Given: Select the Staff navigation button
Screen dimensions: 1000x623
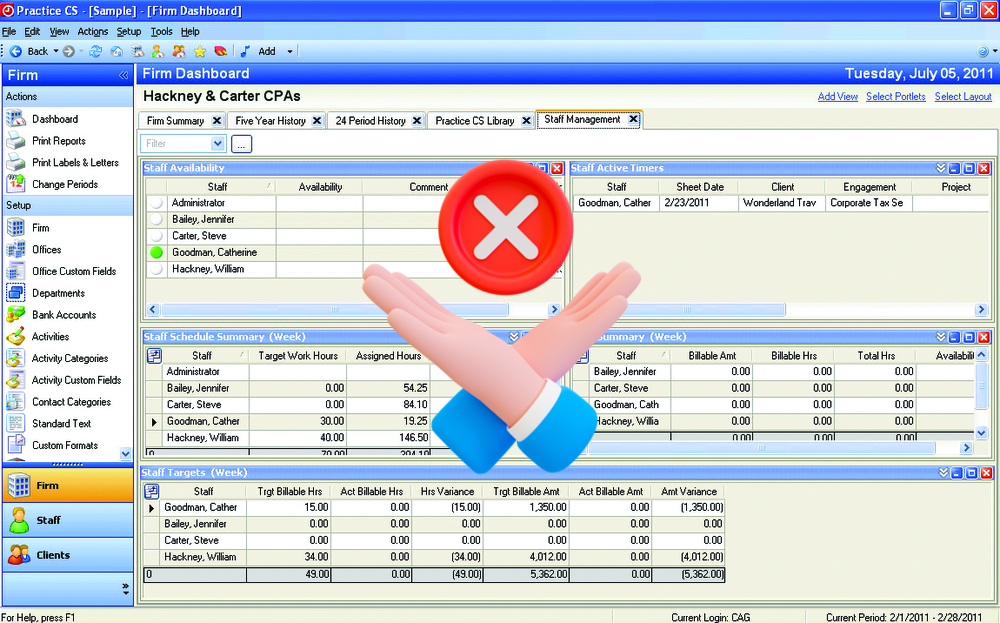Looking at the screenshot, I should tap(67, 520).
